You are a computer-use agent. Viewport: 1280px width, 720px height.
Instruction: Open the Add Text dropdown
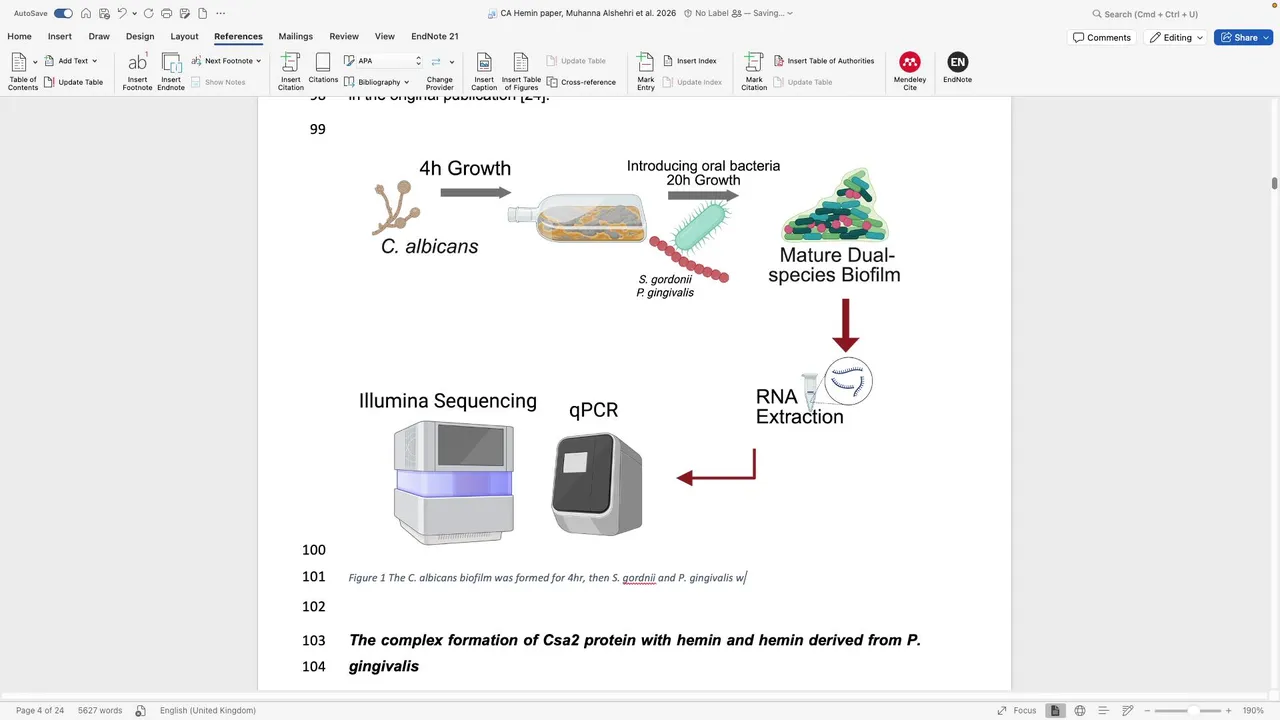(71, 61)
